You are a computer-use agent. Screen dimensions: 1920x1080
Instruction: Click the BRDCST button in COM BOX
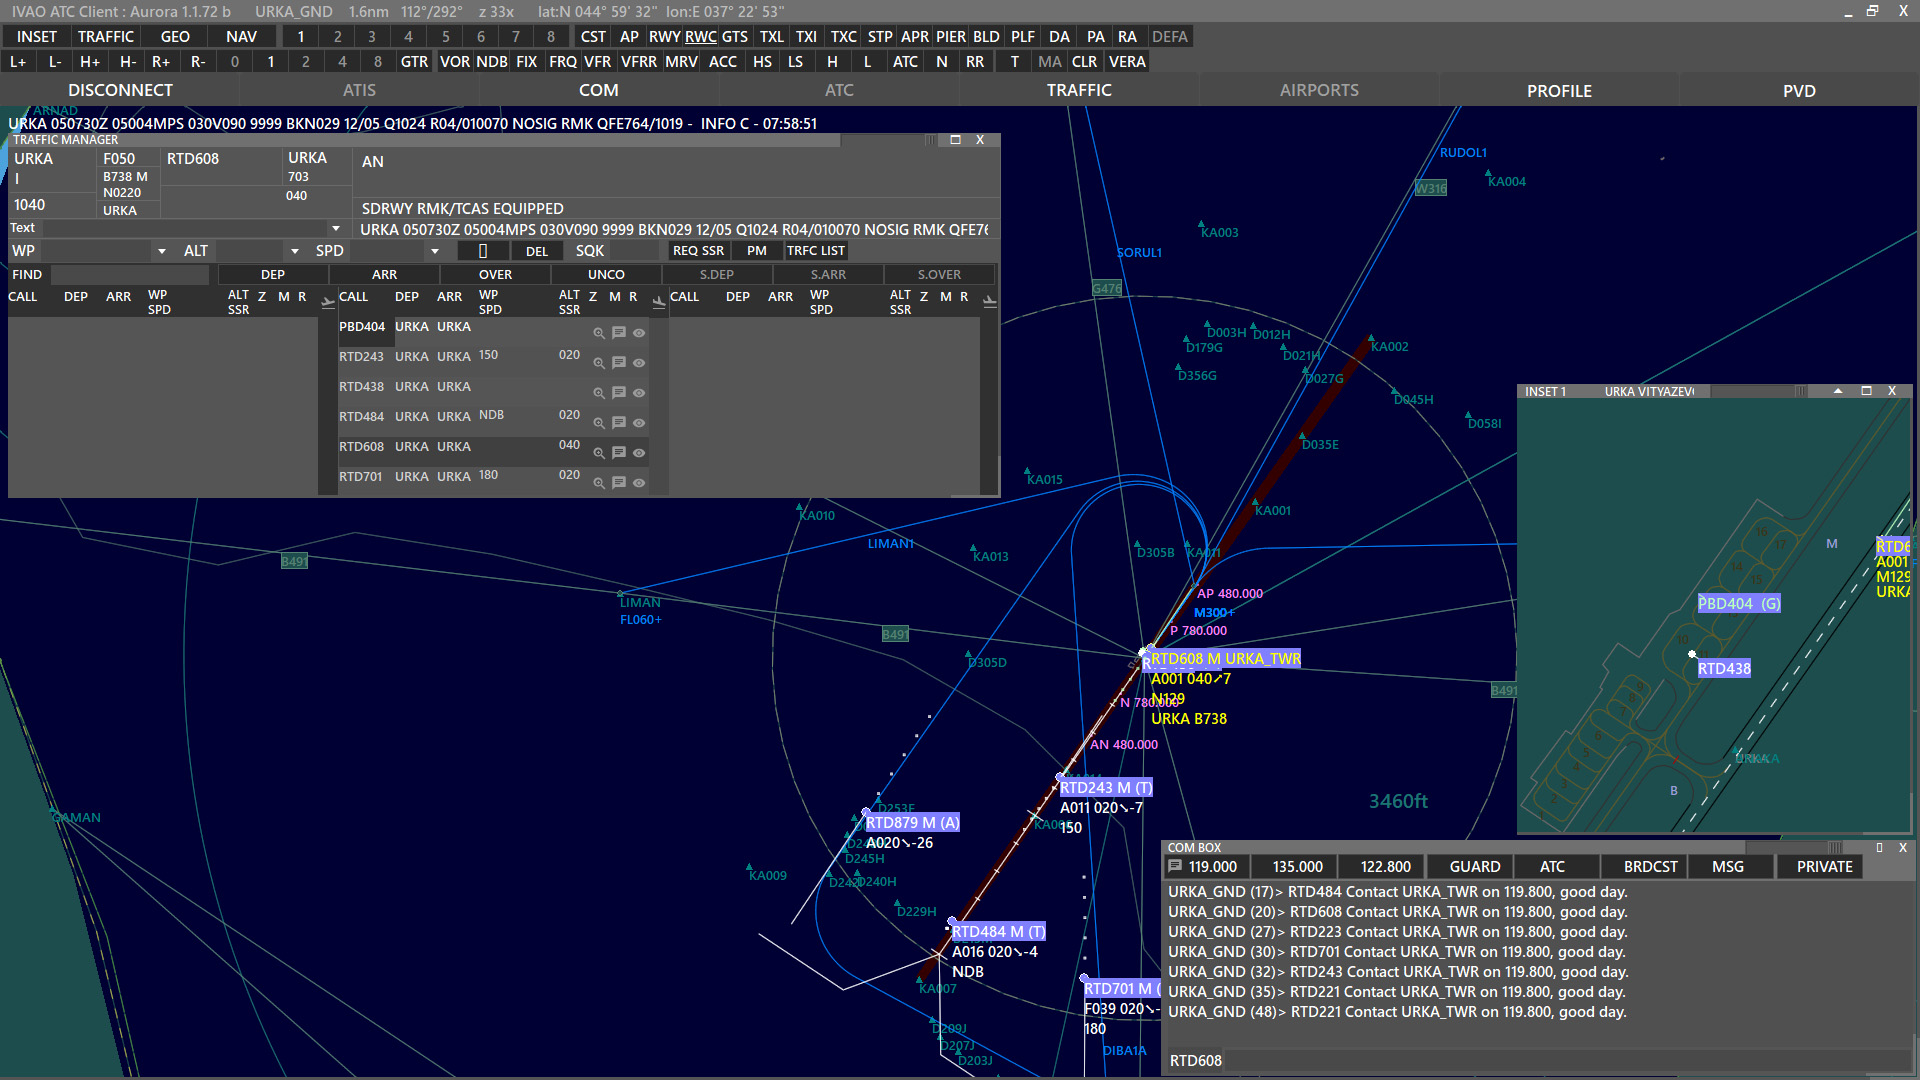pos(1652,866)
